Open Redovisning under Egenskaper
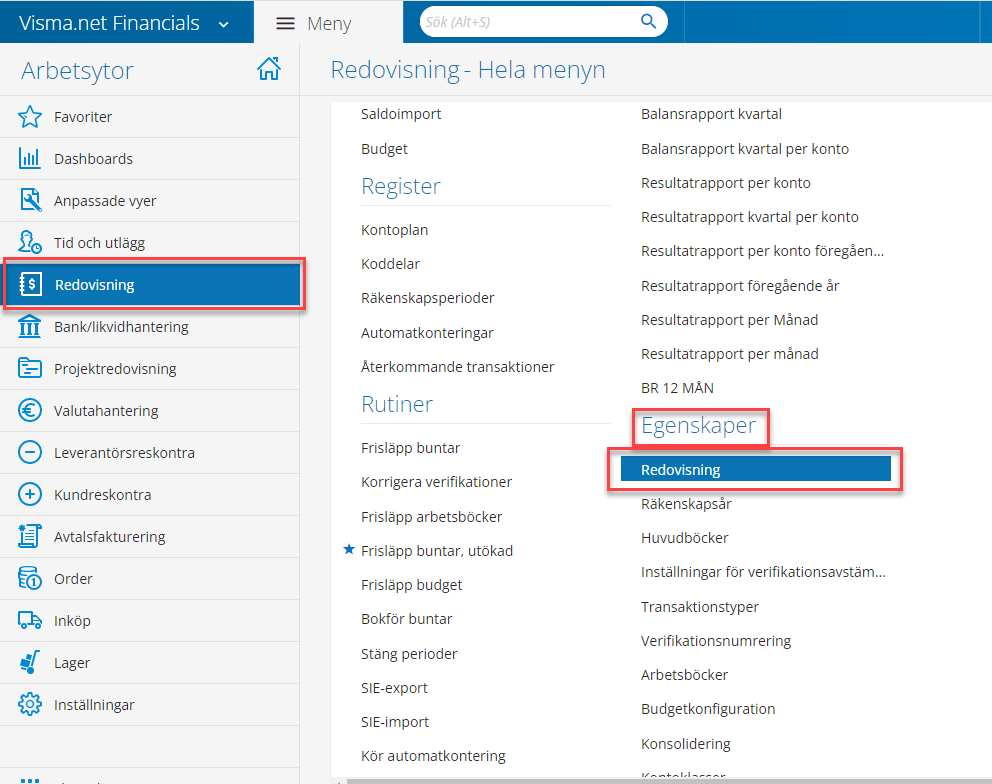Image resolution: width=992 pixels, height=784 pixels. pos(755,469)
